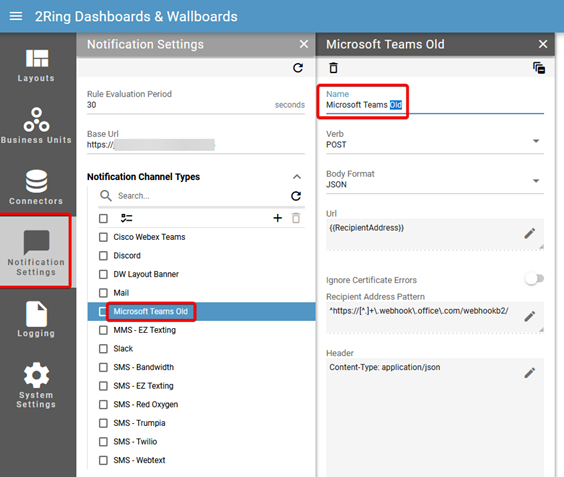564x477 pixels.
Task: Click the channel Name input field
Action: click(435, 105)
